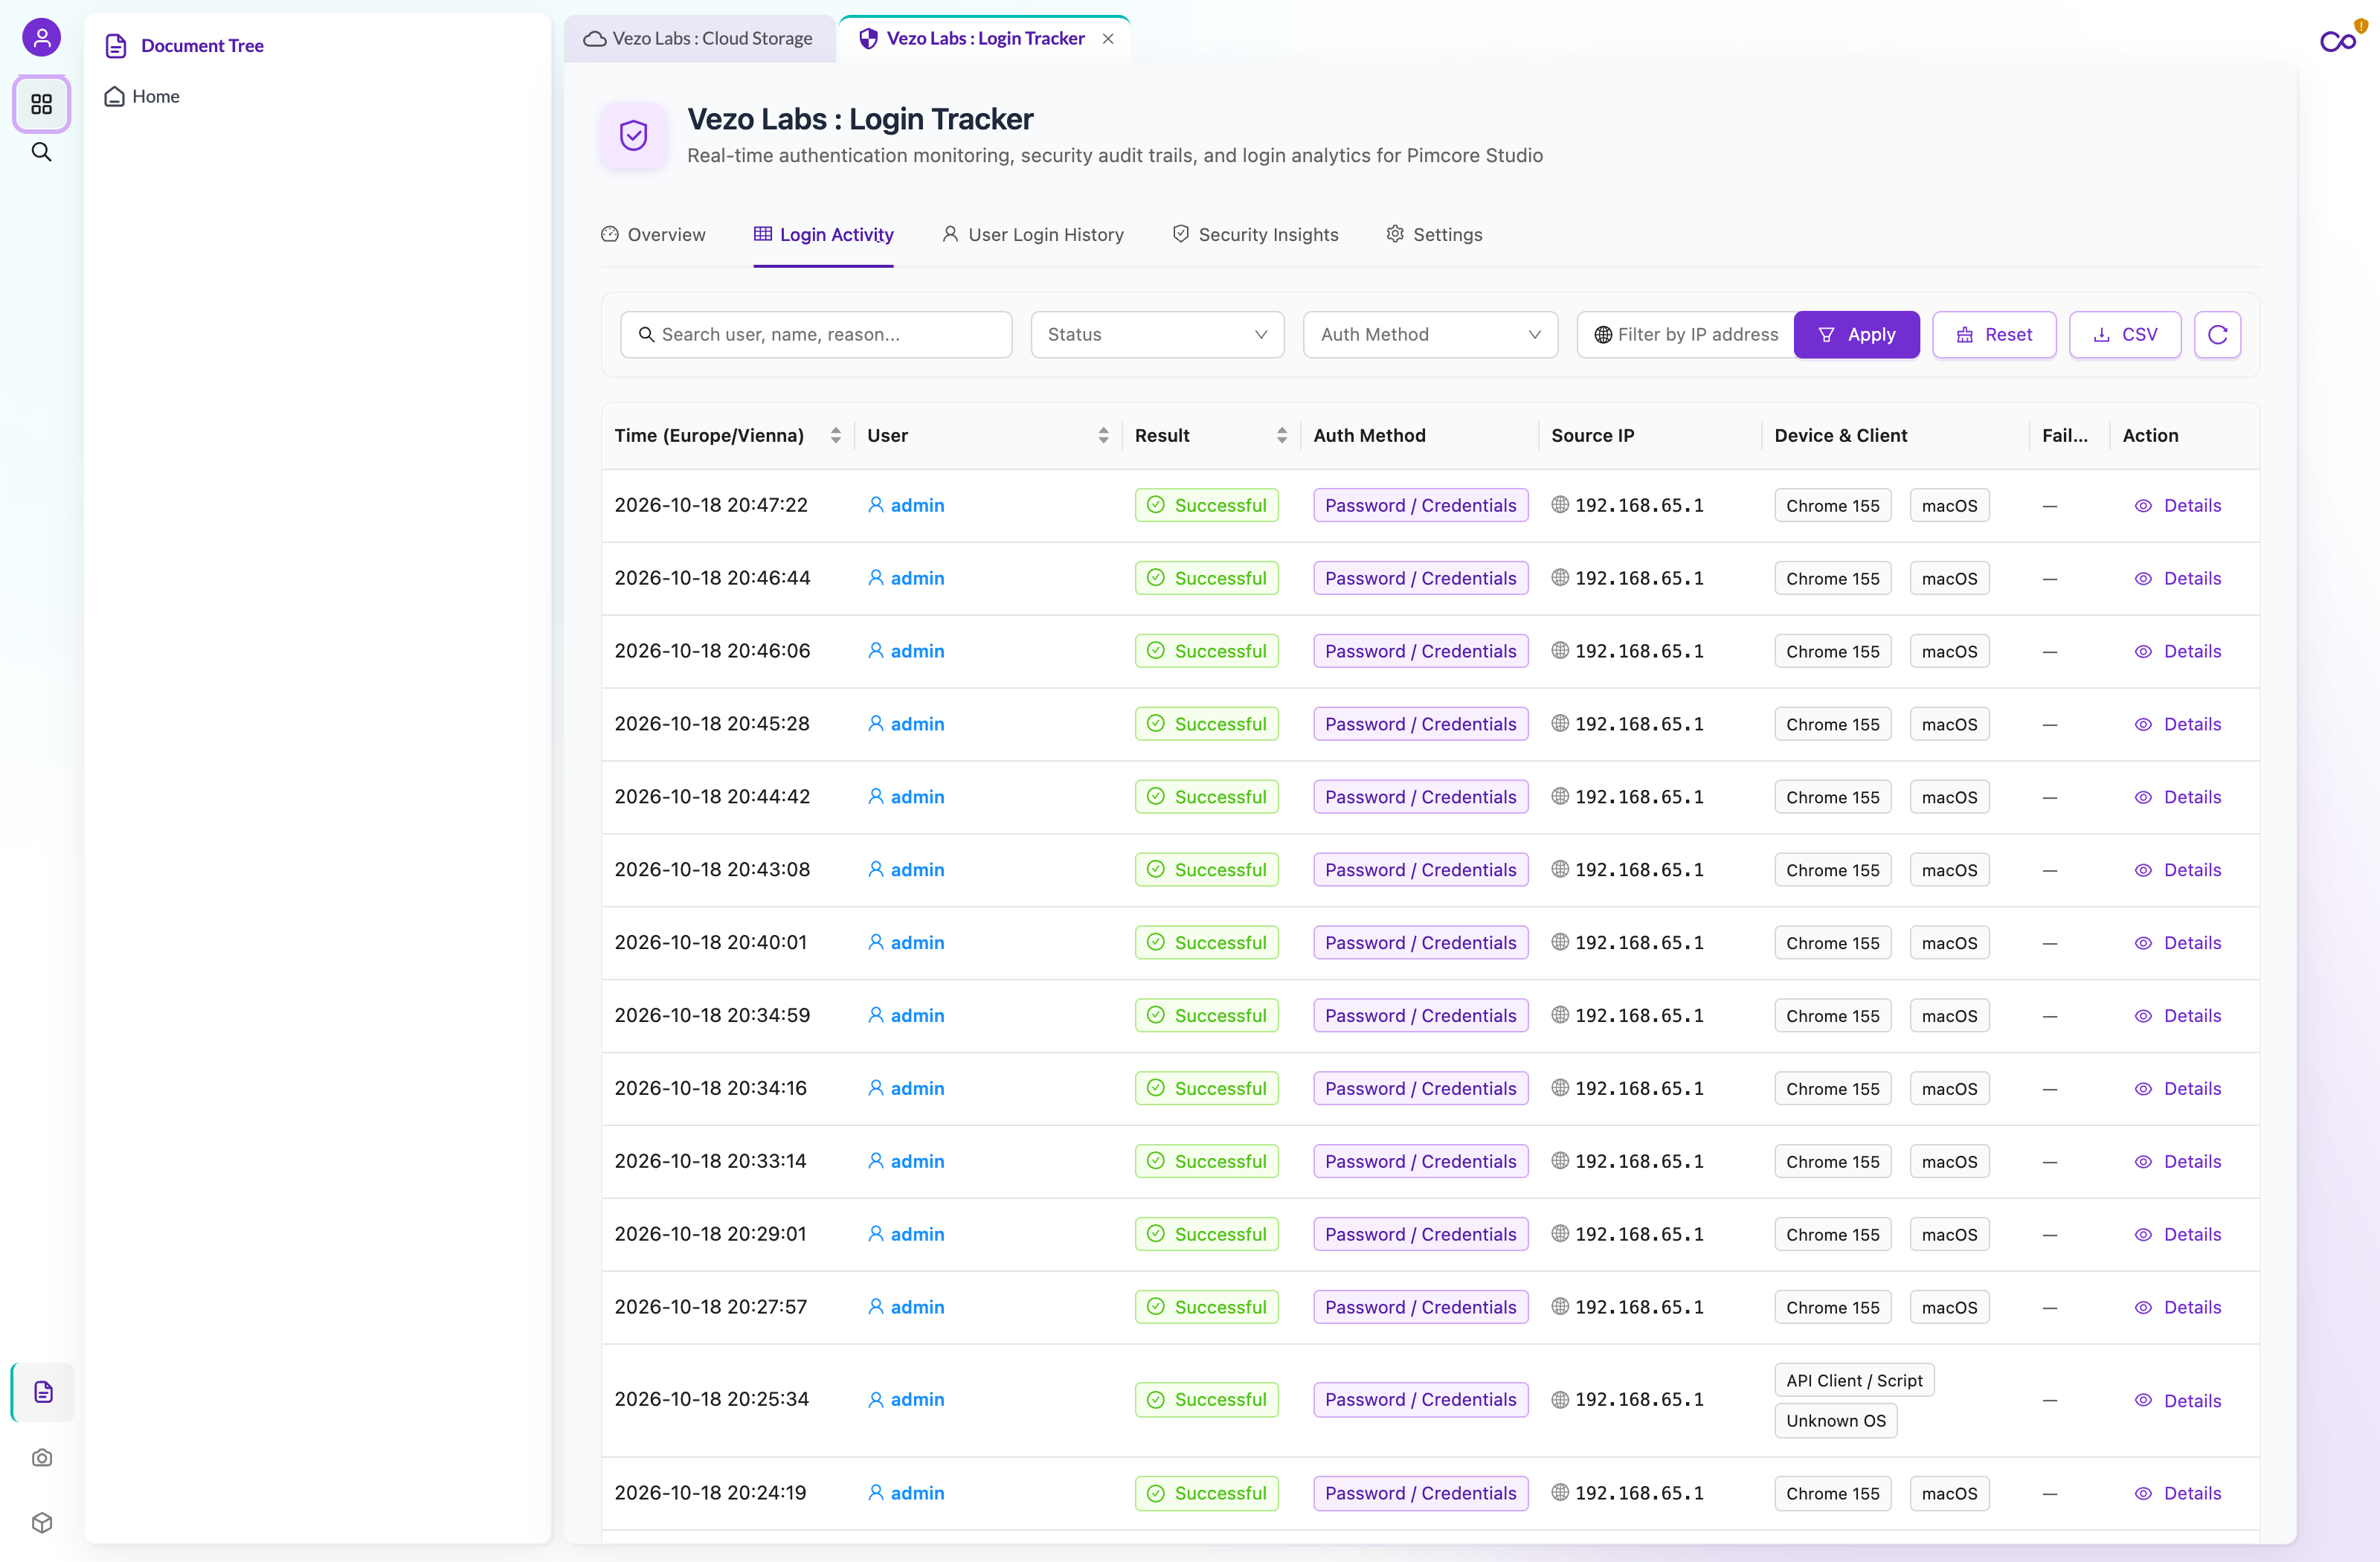Image resolution: width=2380 pixels, height=1562 pixels.
Task: Click the API Client / Script tag
Action: (1854, 1380)
